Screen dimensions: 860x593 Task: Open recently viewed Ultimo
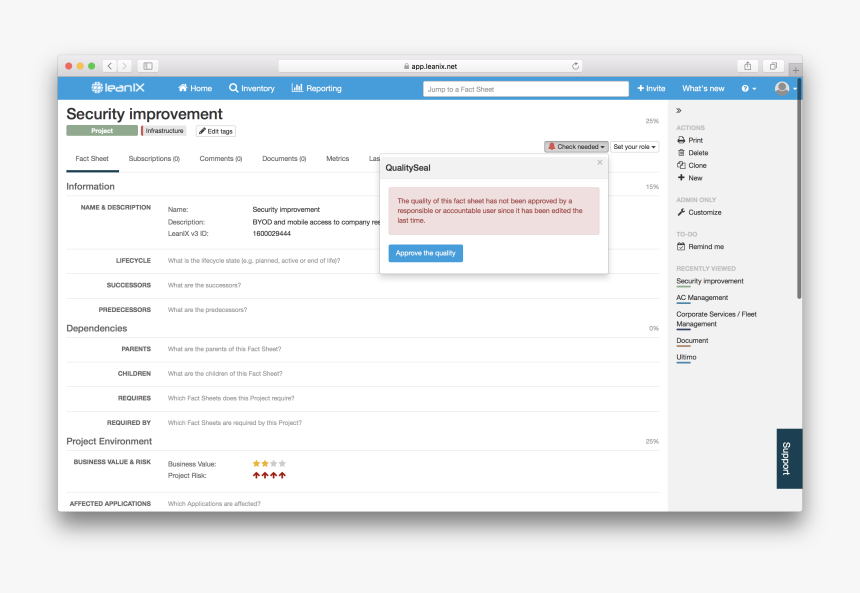click(x=686, y=357)
